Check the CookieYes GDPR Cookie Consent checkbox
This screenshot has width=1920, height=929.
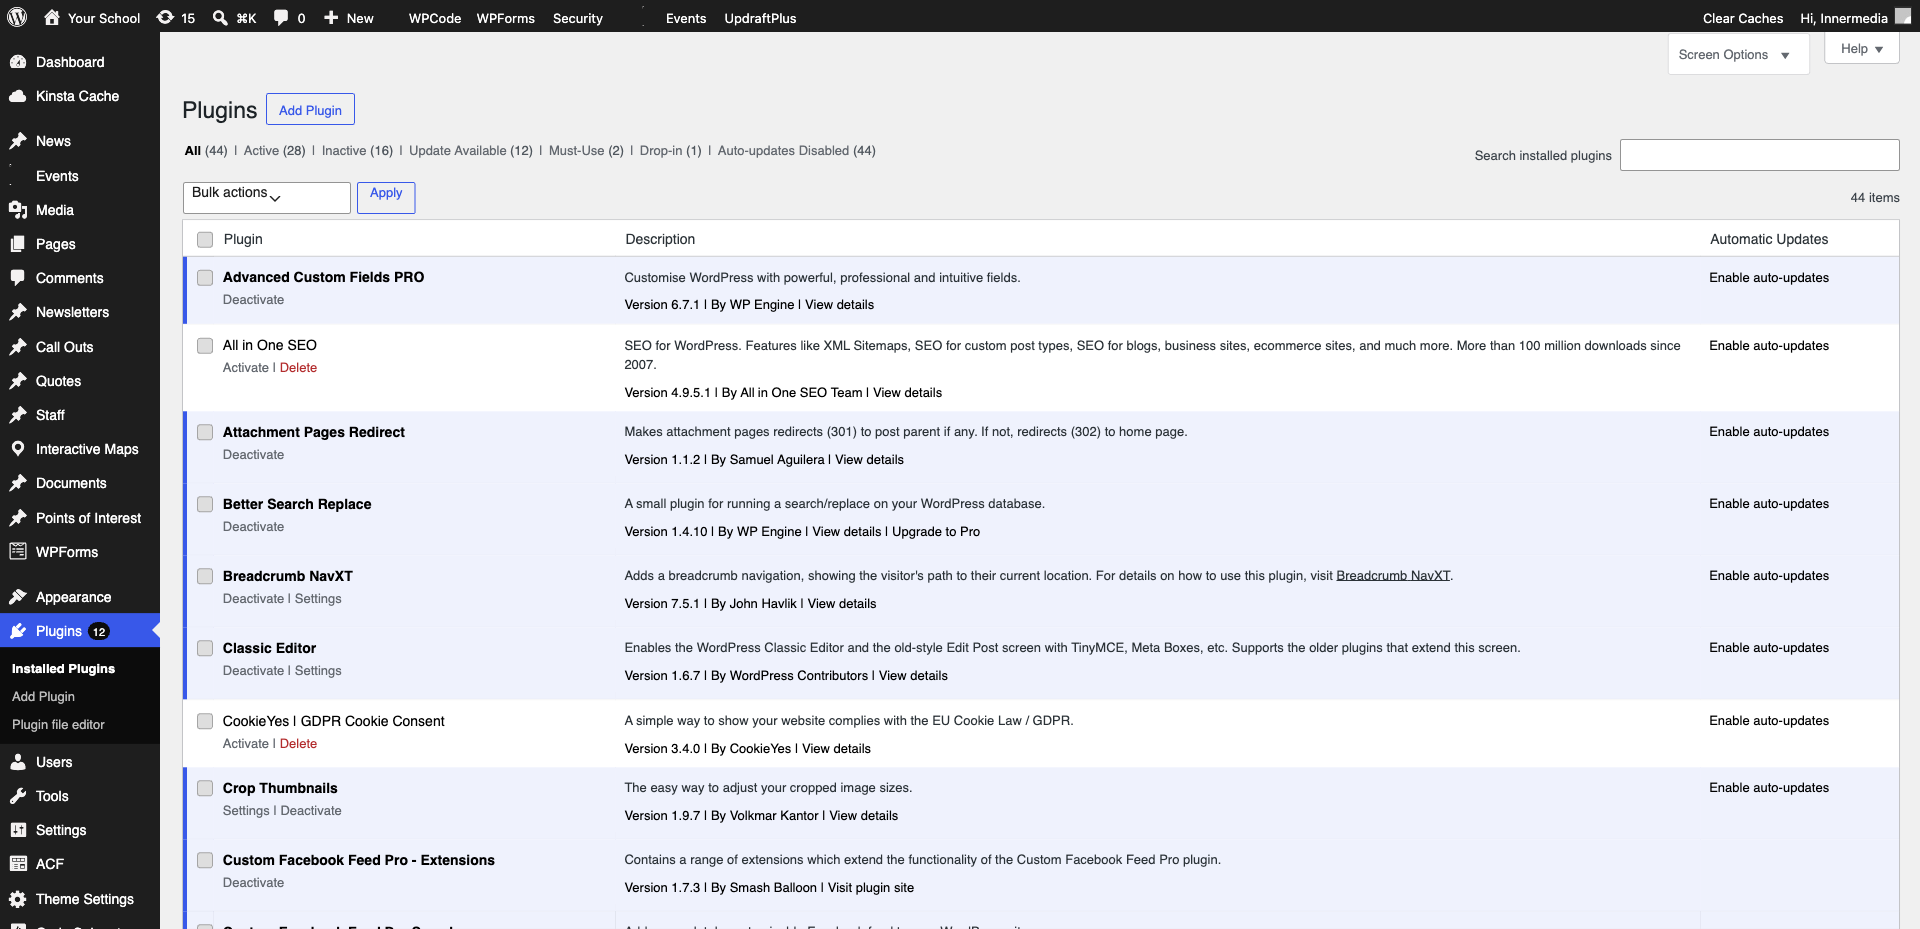click(205, 721)
